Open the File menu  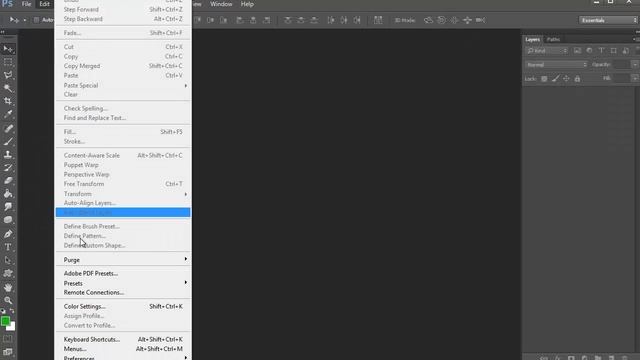[27, 4]
